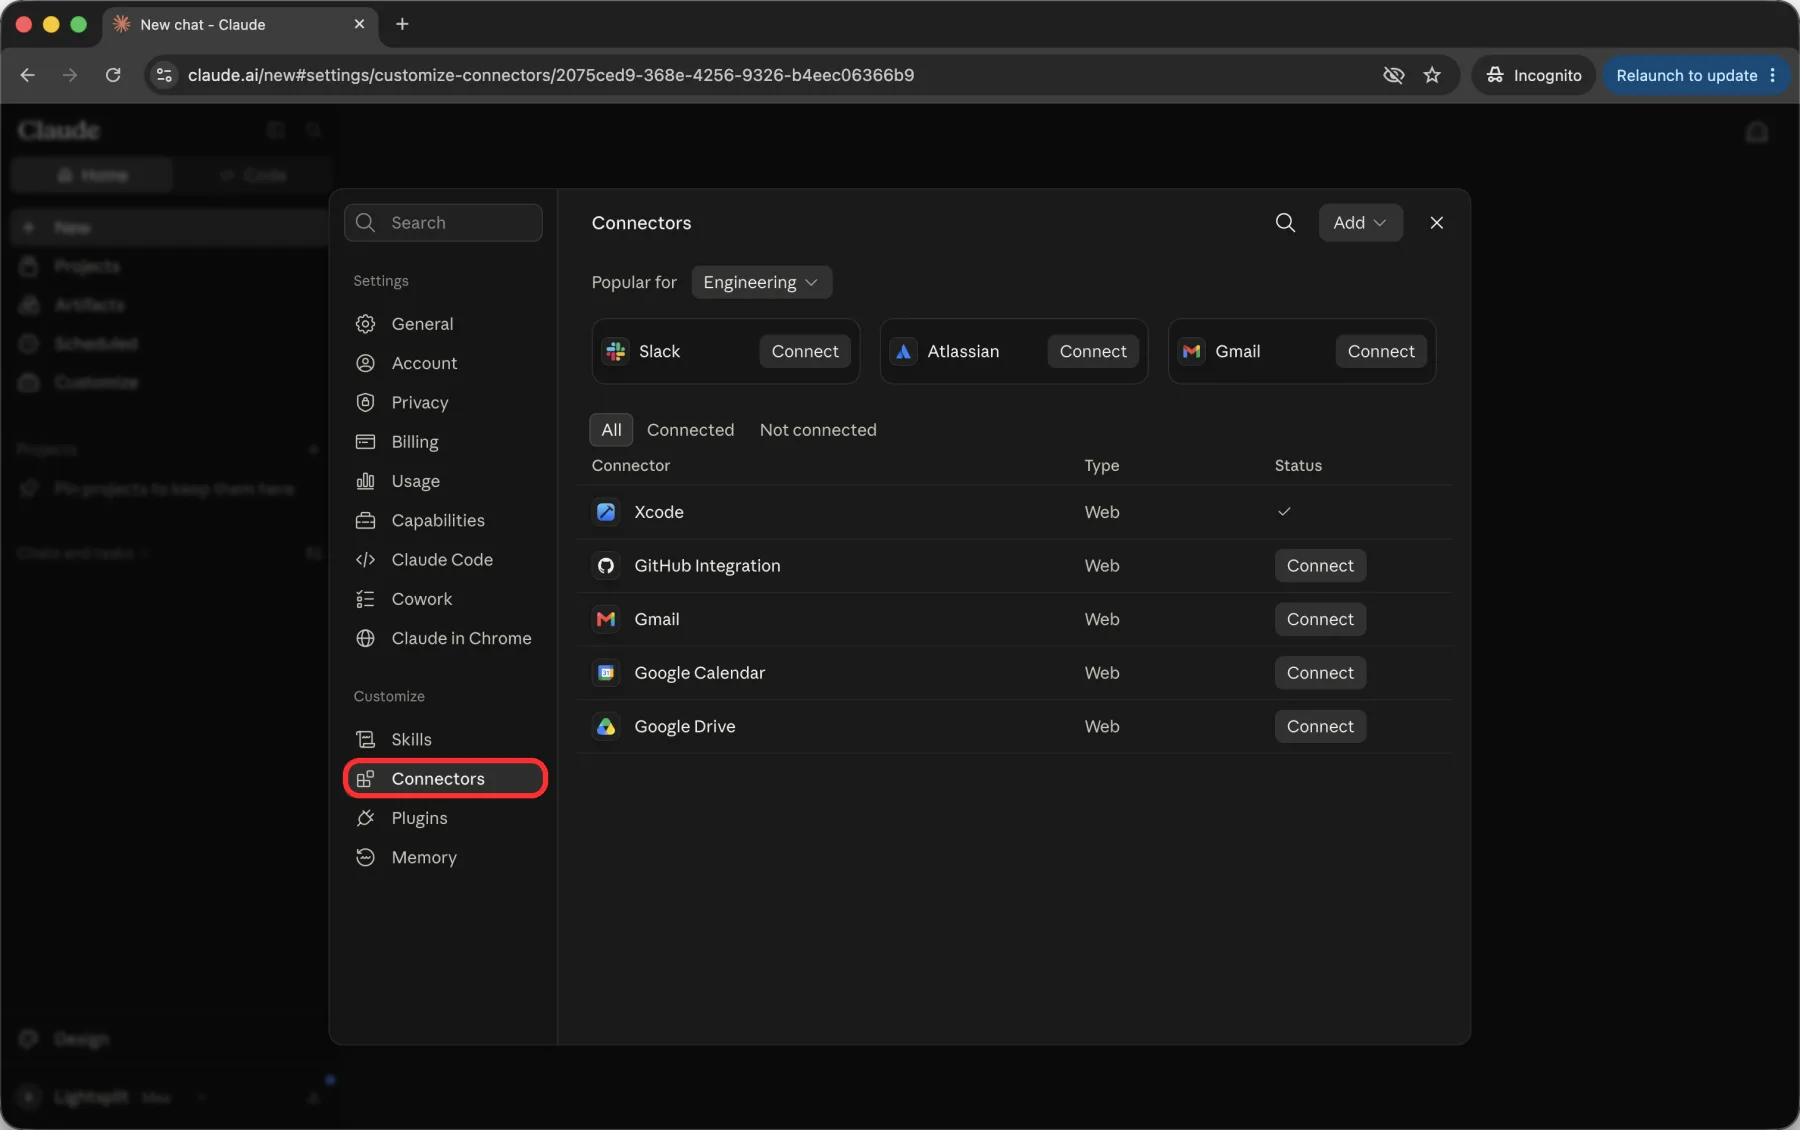Click the Gmail logo in the popular card
The height and width of the screenshot is (1130, 1800).
click(x=1192, y=351)
